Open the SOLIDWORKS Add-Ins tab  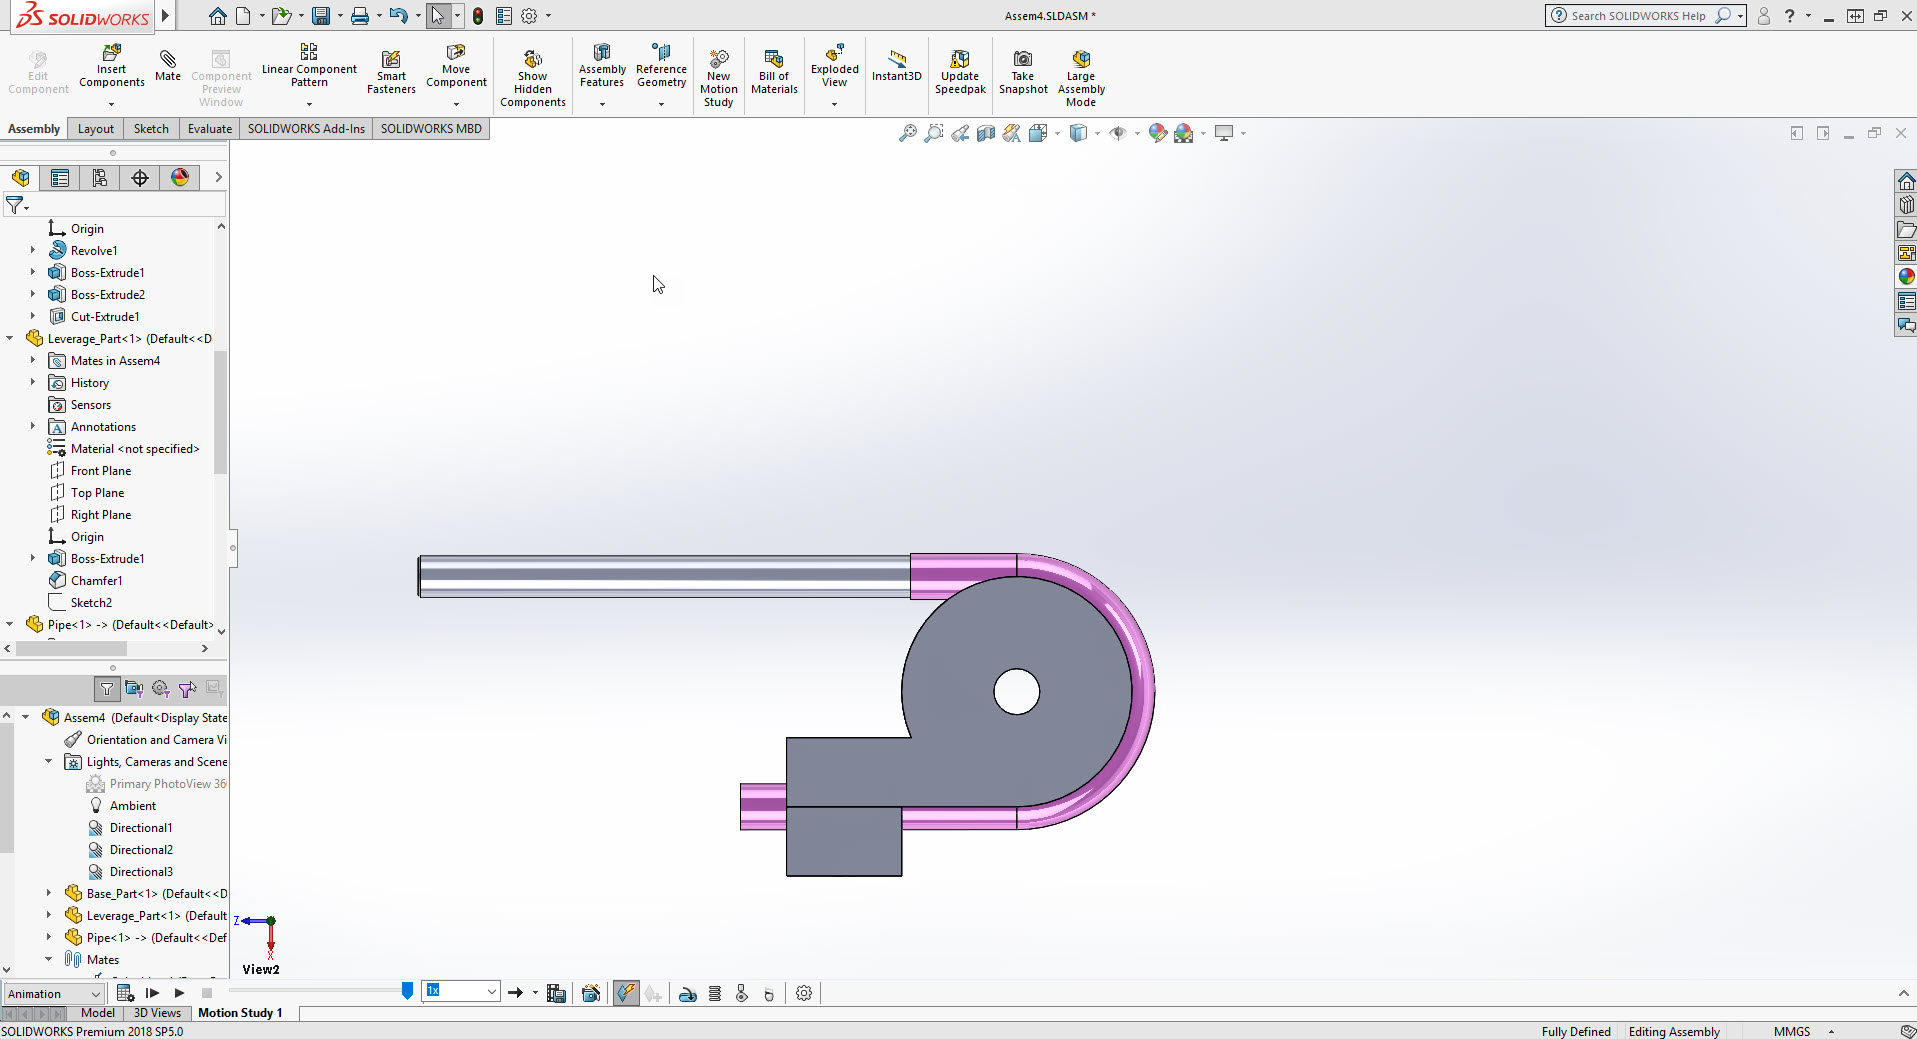click(305, 128)
